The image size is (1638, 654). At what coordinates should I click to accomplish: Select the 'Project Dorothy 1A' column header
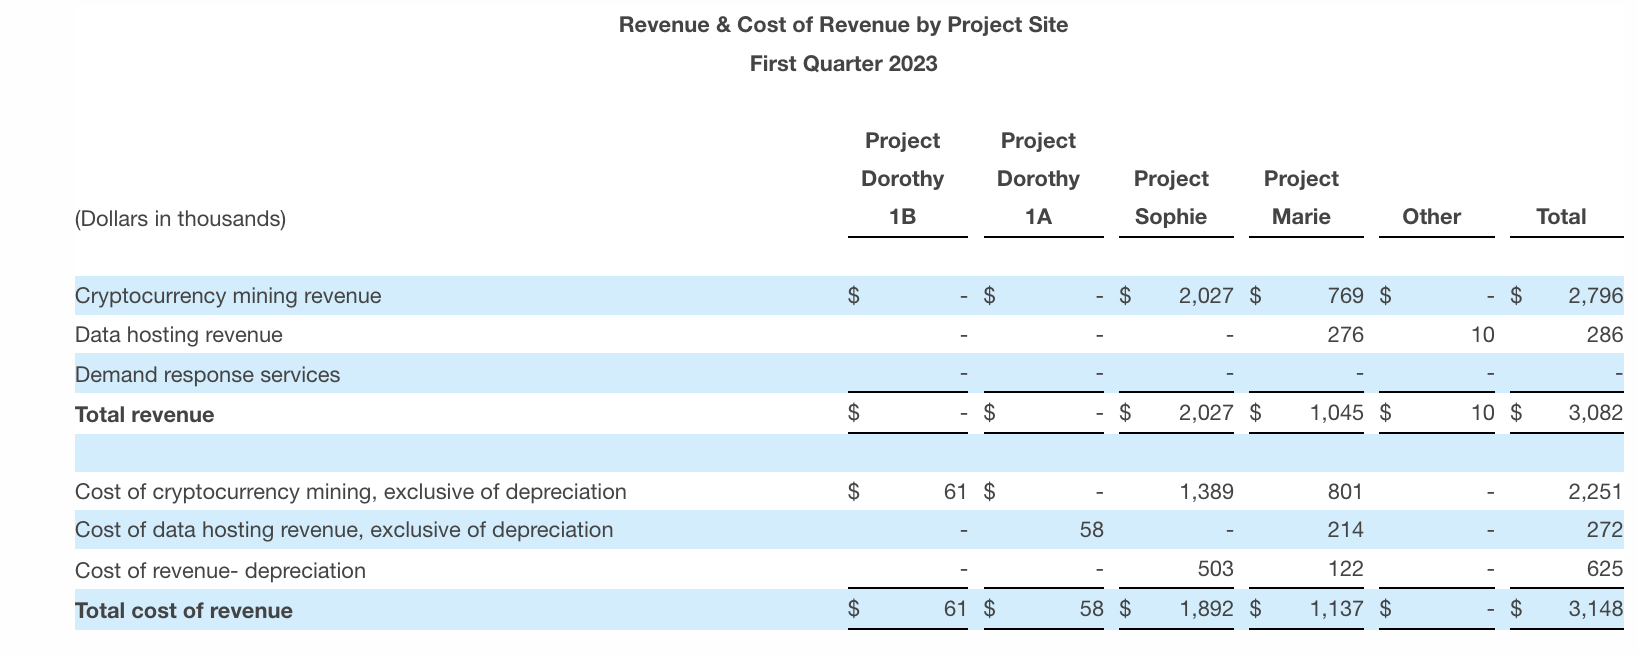coord(1038,179)
